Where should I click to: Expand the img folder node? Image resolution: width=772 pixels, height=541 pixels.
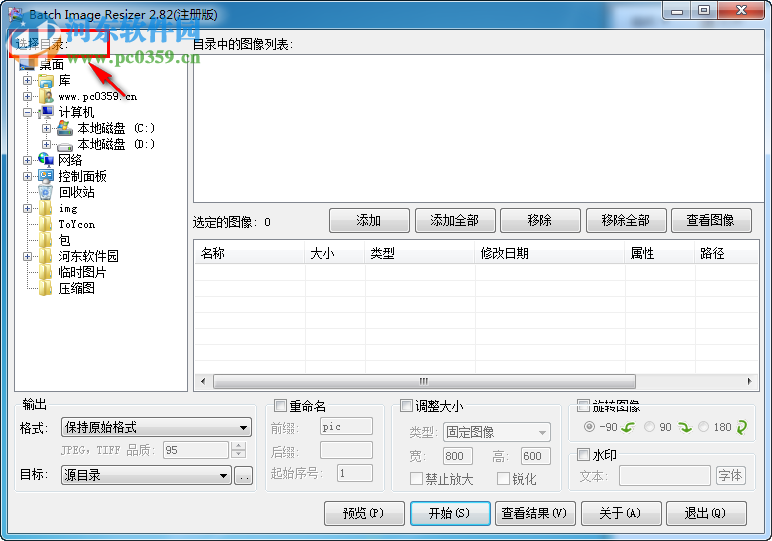28,209
